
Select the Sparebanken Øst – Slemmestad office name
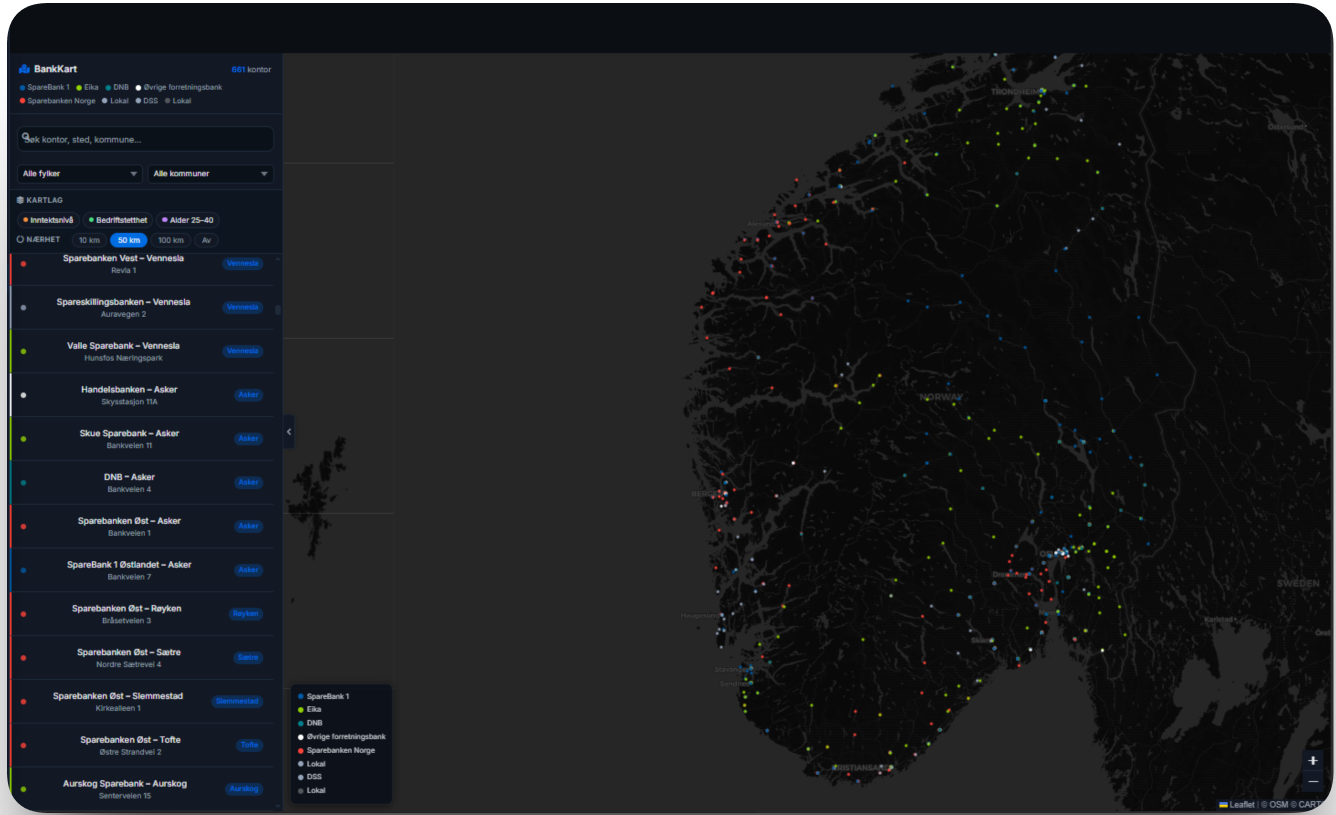pyautogui.click(x=118, y=696)
